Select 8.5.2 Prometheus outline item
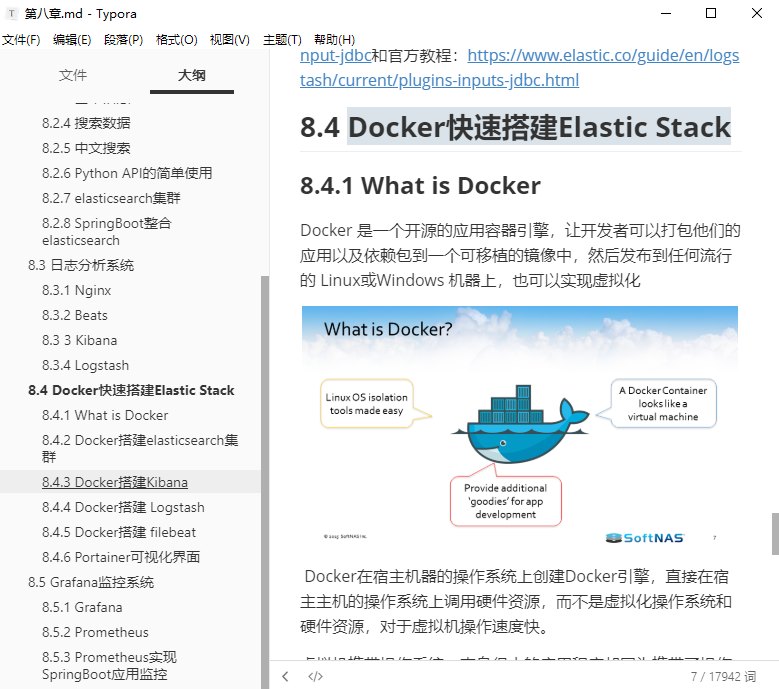 click(95, 632)
